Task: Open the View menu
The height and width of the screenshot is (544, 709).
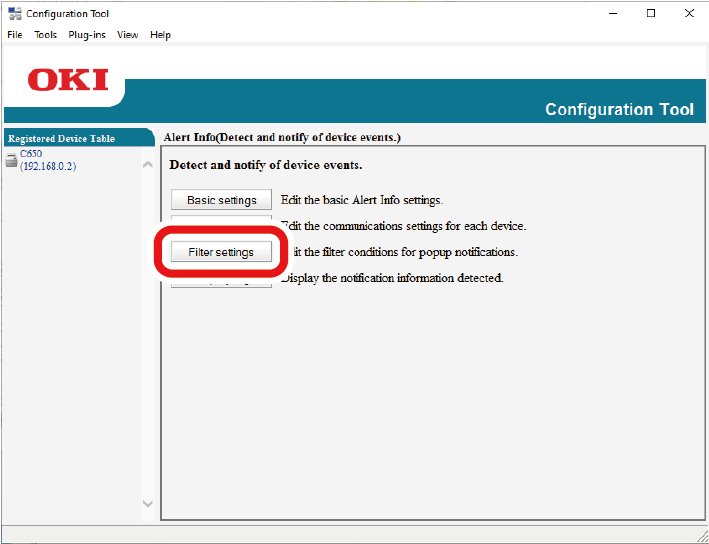Action: coord(128,35)
